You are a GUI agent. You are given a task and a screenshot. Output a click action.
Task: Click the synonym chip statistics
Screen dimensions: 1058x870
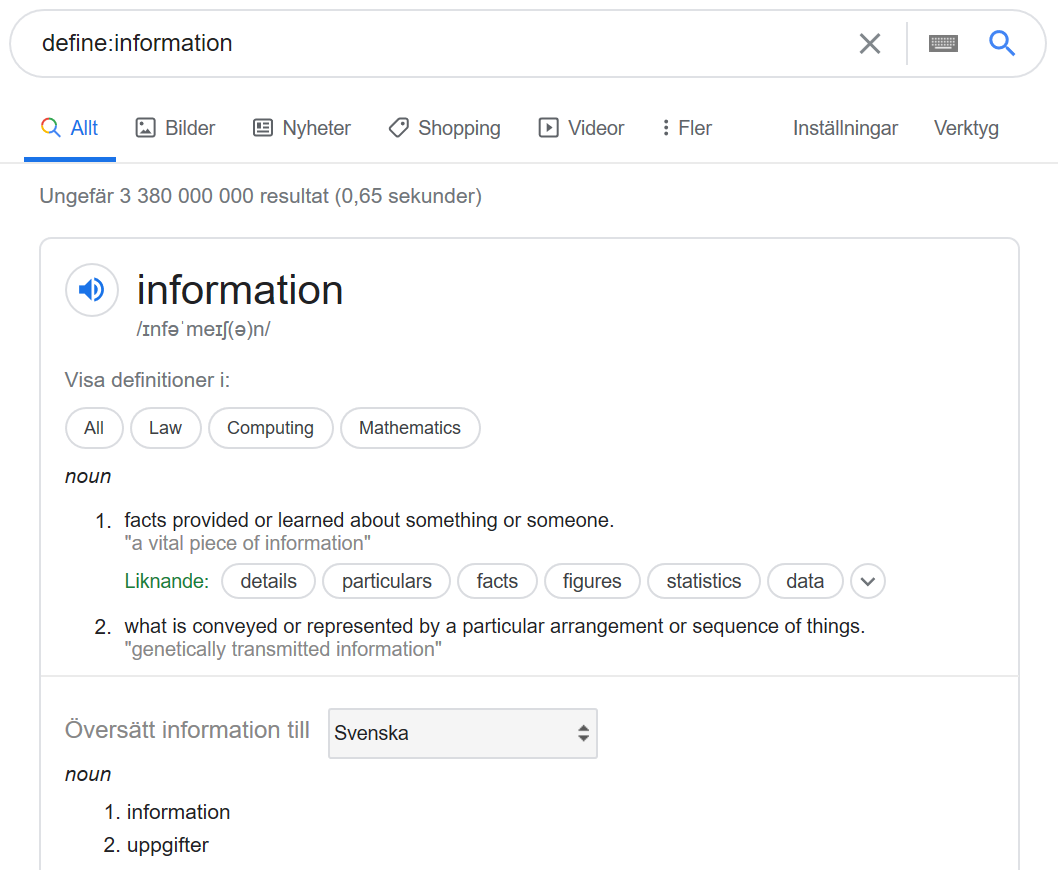click(x=704, y=581)
